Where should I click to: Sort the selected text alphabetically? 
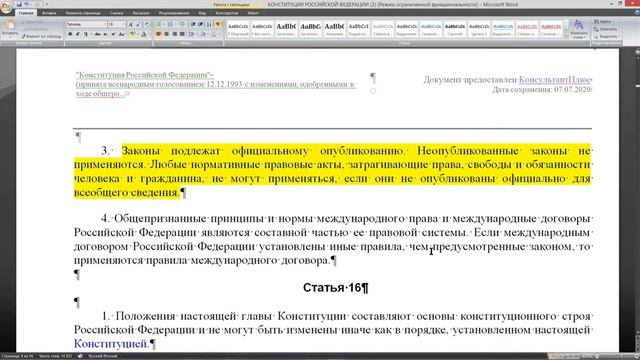coord(209,24)
